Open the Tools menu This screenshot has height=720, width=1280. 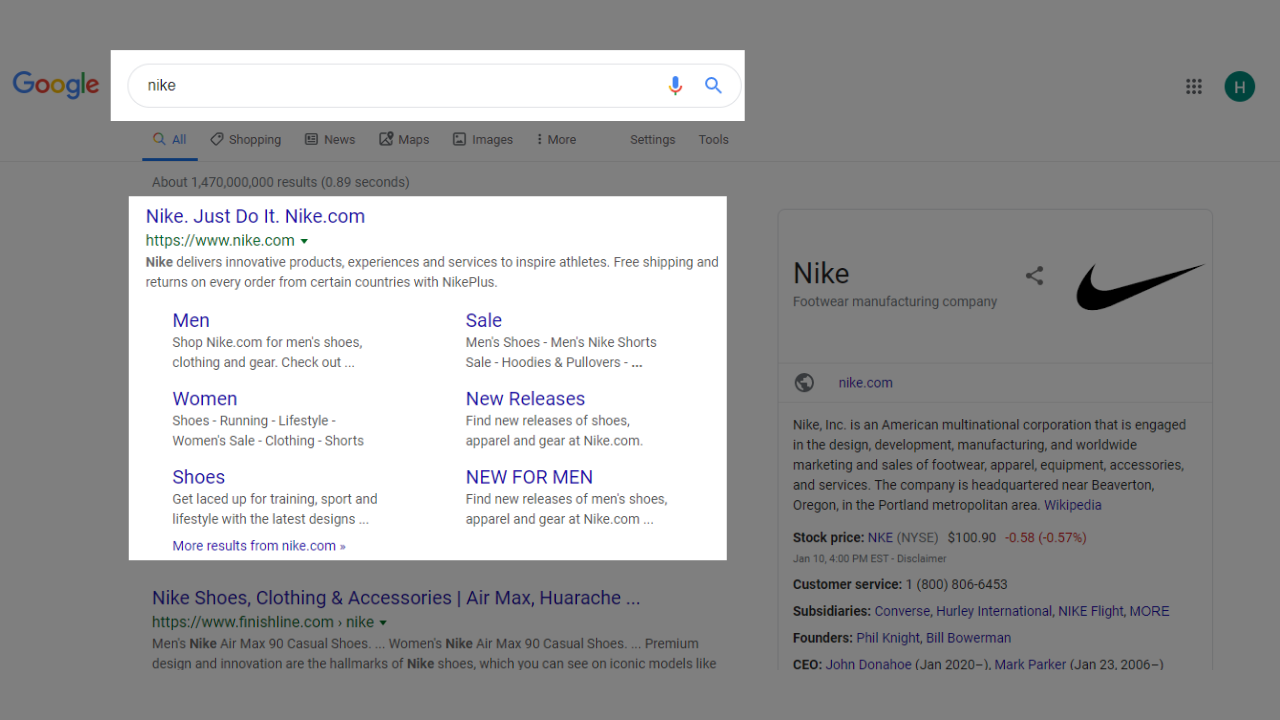(x=713, y=140)
